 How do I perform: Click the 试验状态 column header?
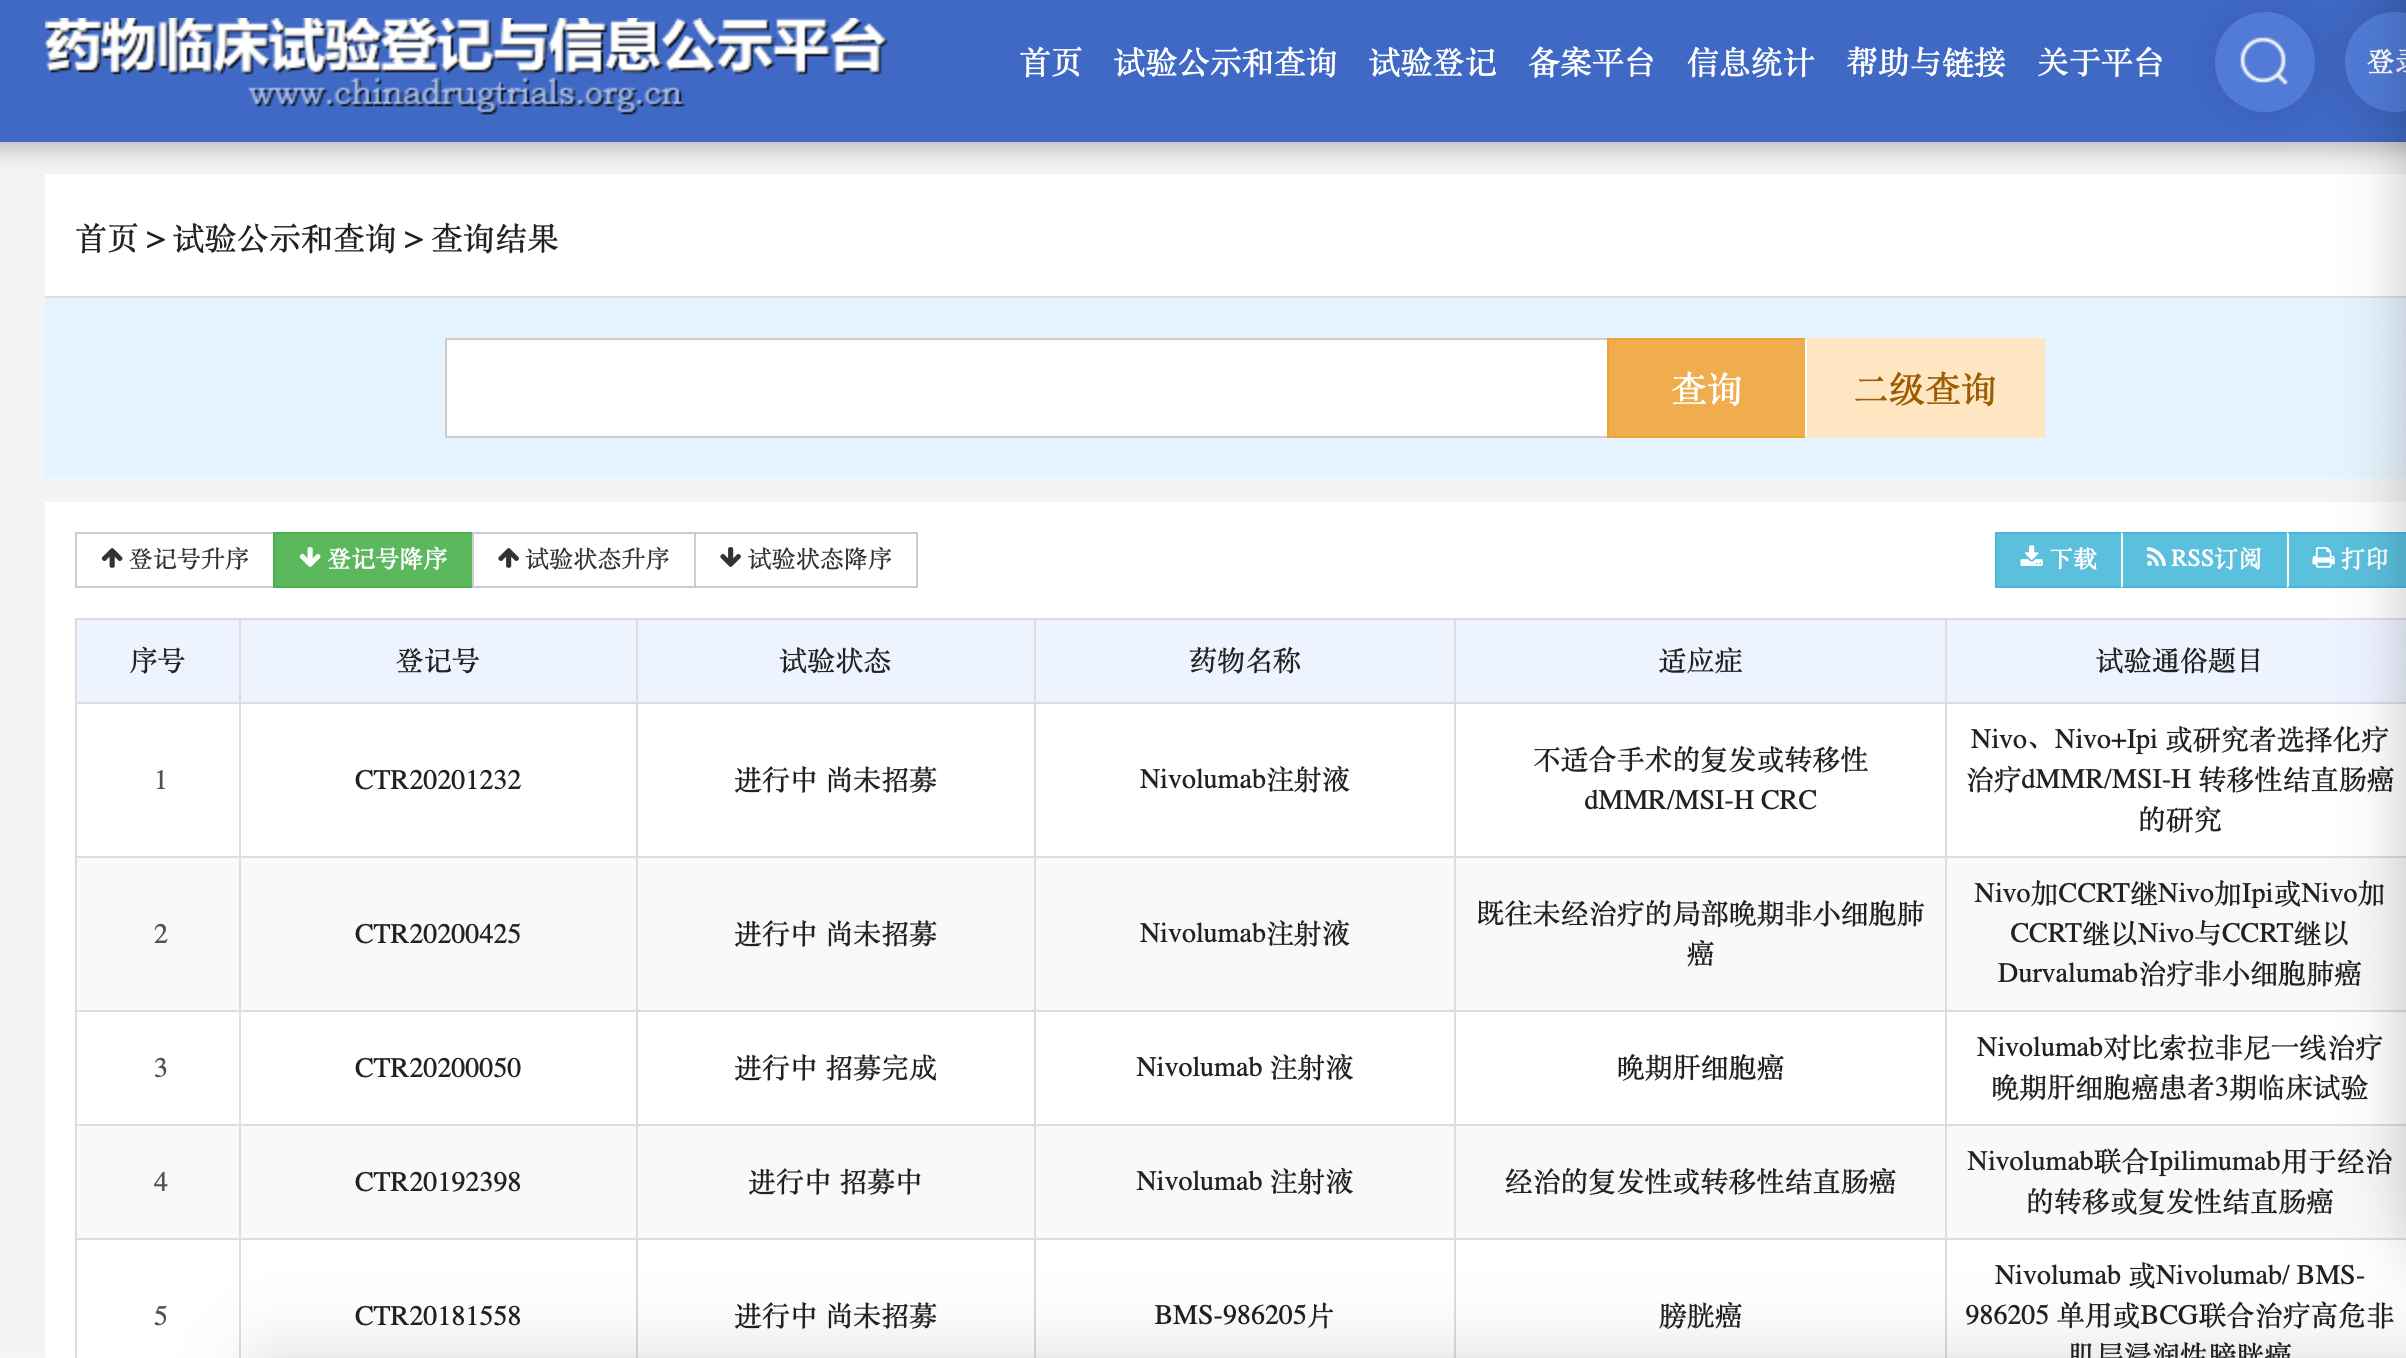tap(835, 661)
